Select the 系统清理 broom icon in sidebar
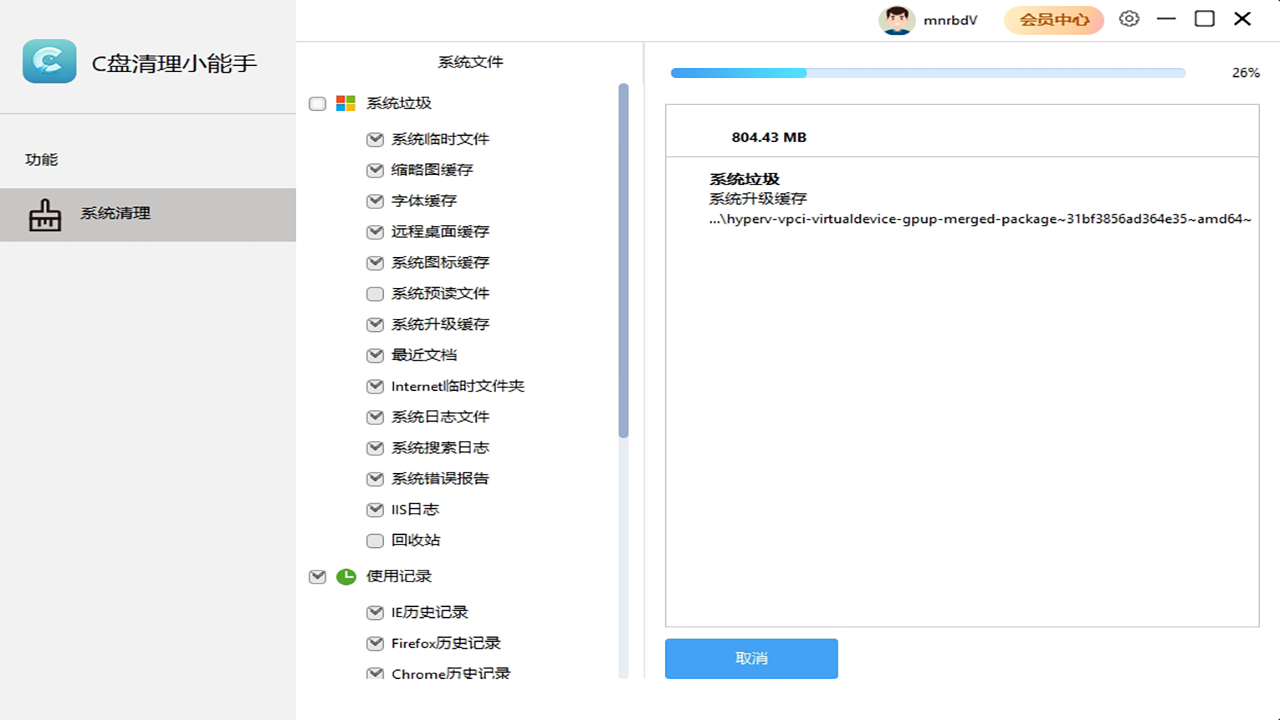Viewport: 1280px width, 720px height. coord(45,213)
